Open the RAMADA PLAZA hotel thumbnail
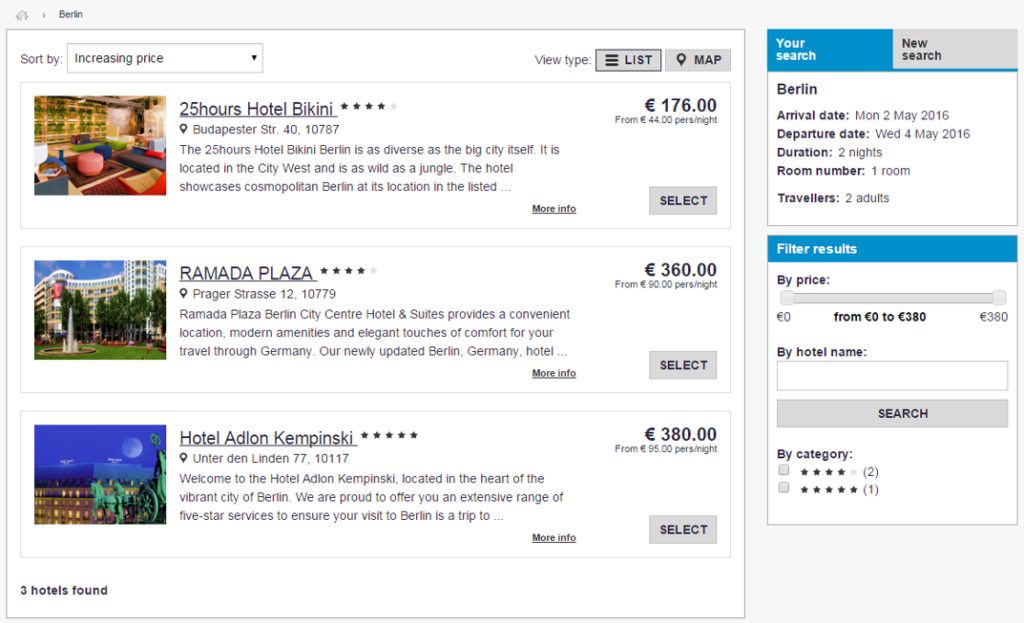 100,310
